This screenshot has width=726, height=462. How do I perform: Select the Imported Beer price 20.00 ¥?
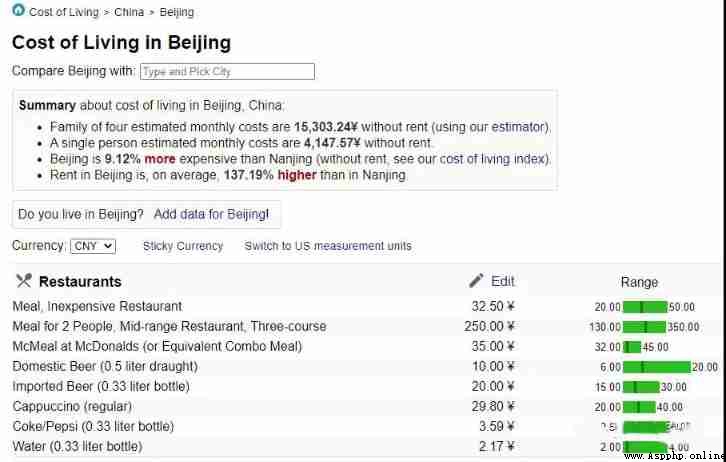[493, 387]
